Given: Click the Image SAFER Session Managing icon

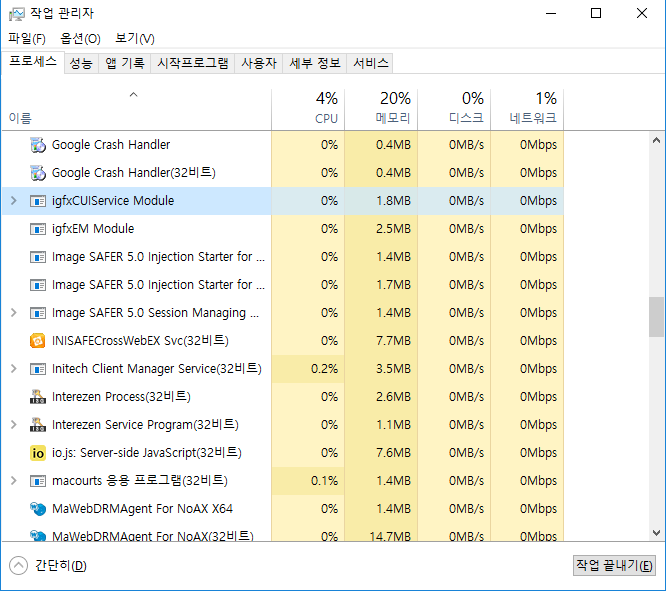Looking at the screenshot, I should (x=38, y=313).
